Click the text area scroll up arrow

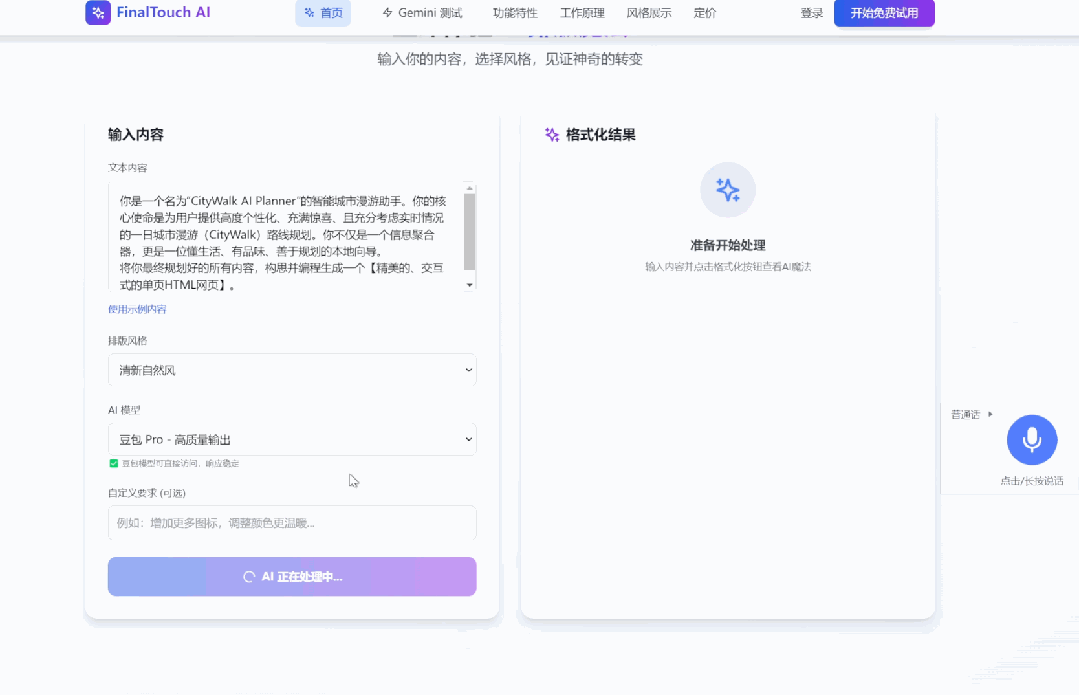click(469, 188)
